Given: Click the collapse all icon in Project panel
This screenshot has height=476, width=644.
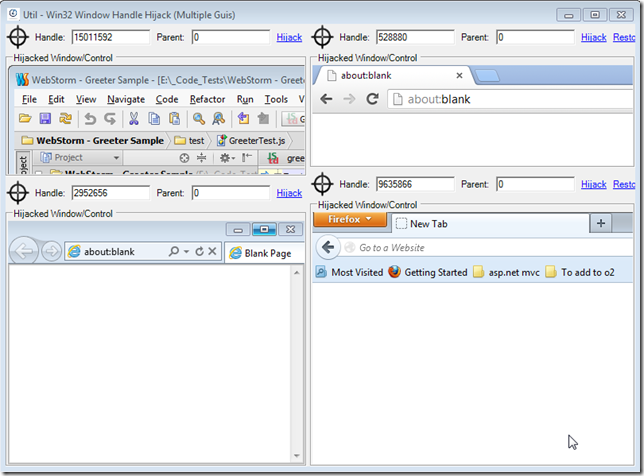Looking at the screenshot, I should [x=202, y=158].
